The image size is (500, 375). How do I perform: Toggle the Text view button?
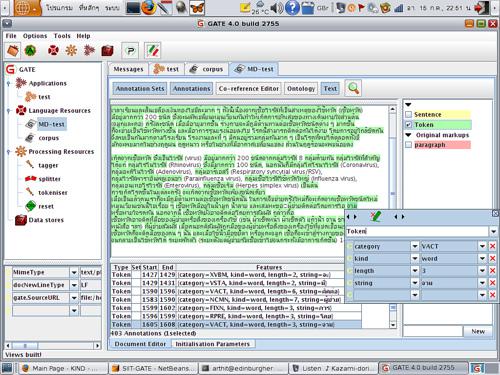[330, 88]
